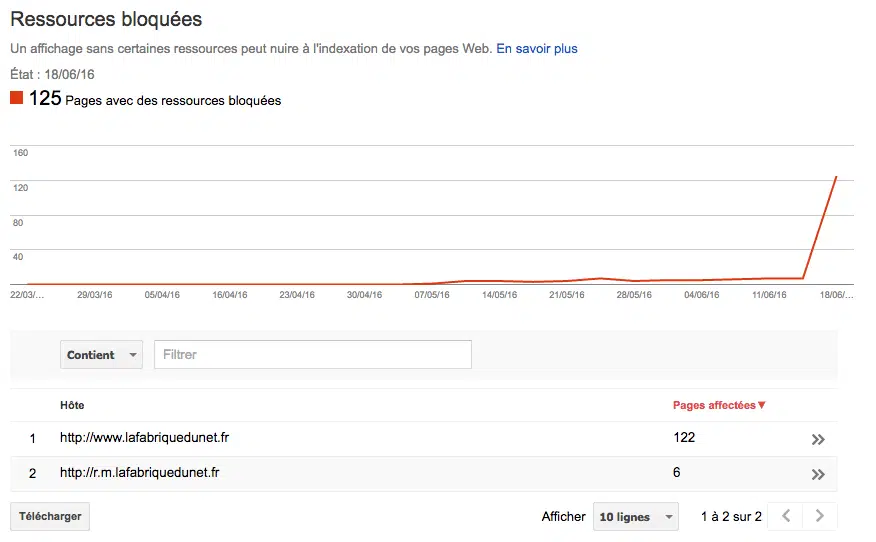The image size is (876, 542).
Task: Sort by the Pages affectées column header
Action: click(x=714, y=405)
